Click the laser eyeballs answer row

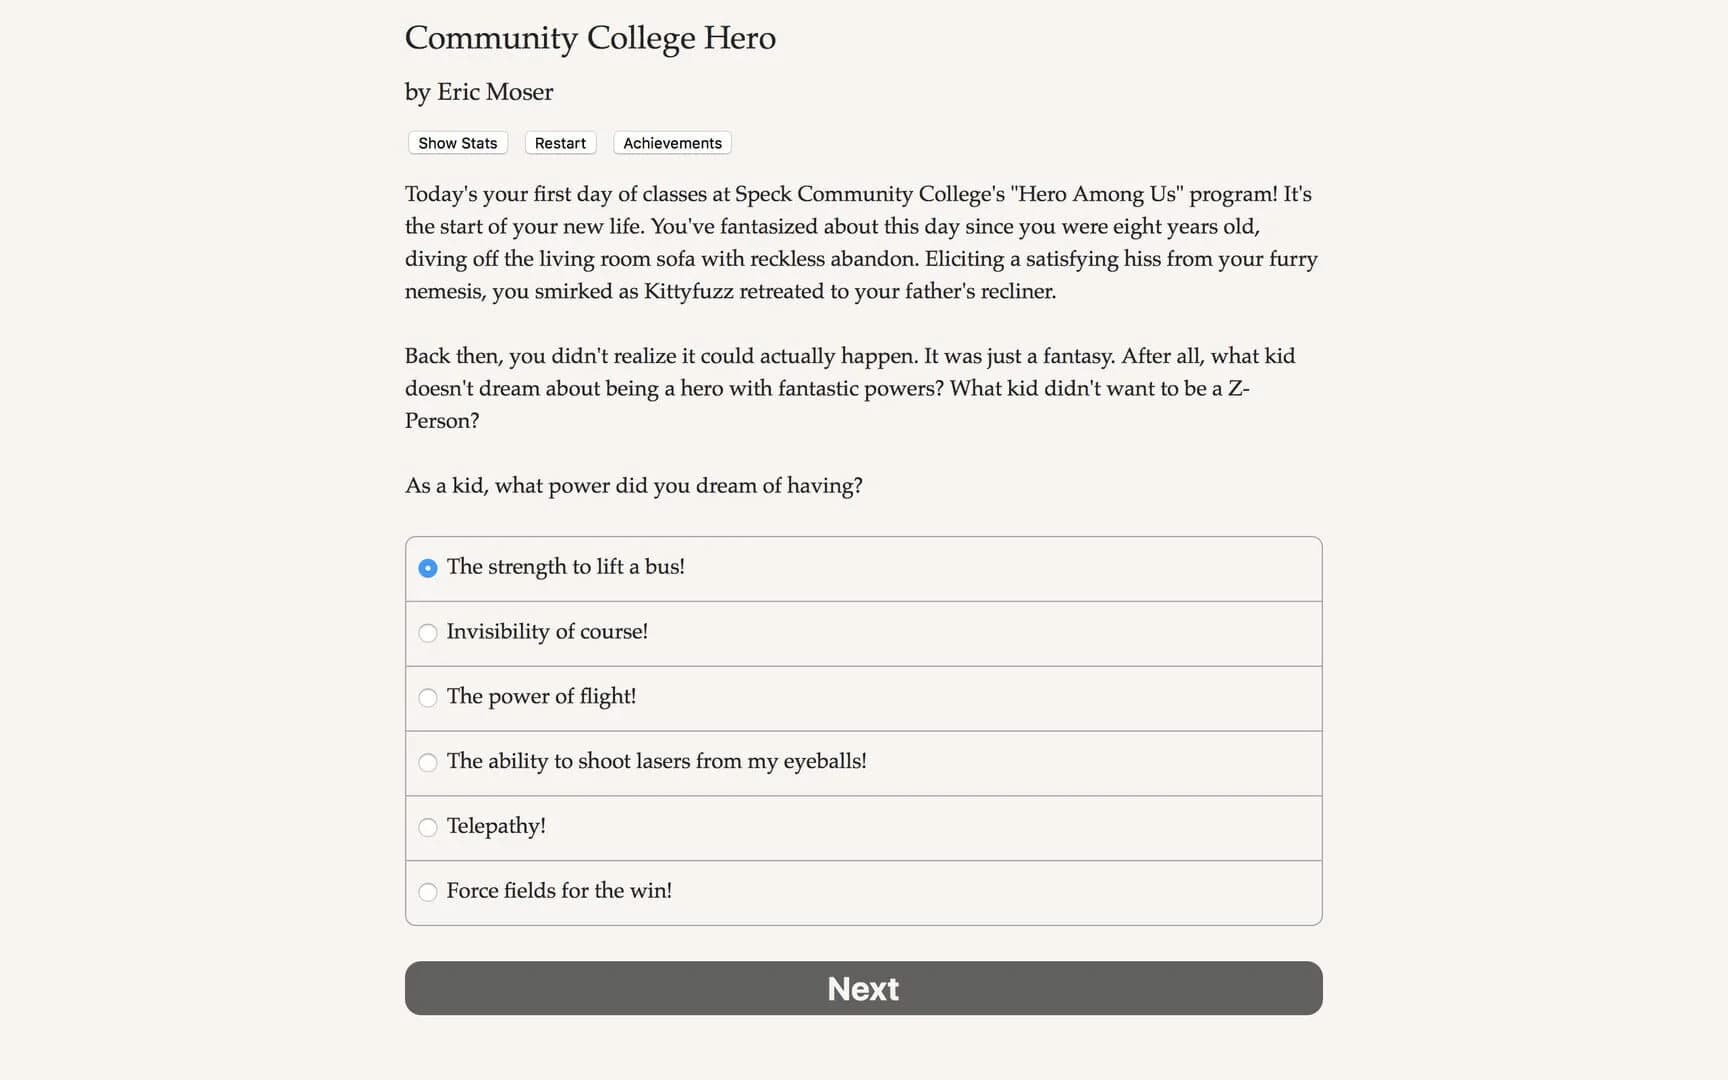[860, 762]
